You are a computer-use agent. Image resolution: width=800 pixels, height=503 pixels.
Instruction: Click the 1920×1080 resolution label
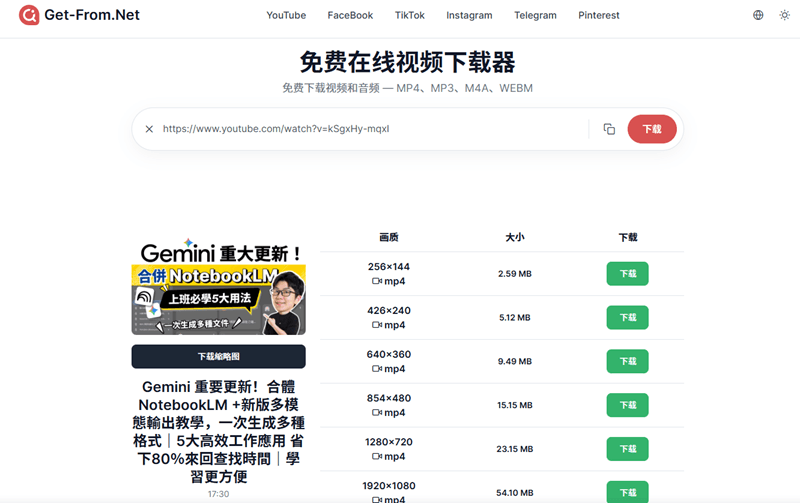(389, 486)
